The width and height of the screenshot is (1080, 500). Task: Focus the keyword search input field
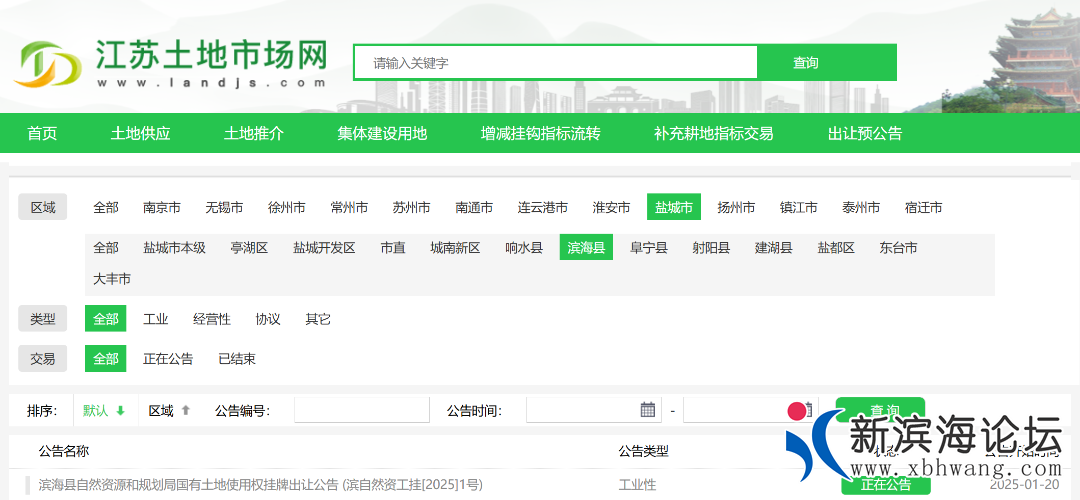(x=556, y=62)
